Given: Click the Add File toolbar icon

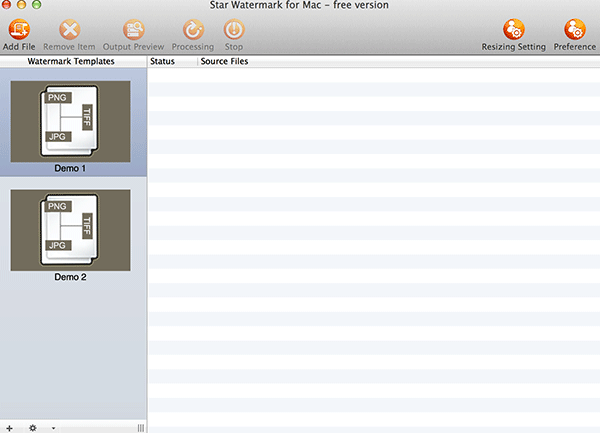Looking at the screenshot, I should (19, 31).
